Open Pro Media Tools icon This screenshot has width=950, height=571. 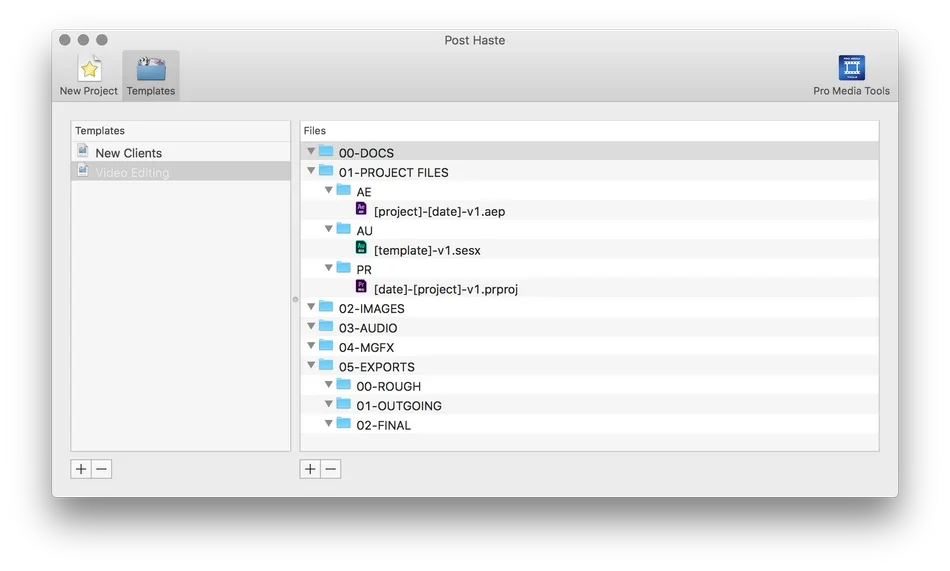tap(851, 67)
